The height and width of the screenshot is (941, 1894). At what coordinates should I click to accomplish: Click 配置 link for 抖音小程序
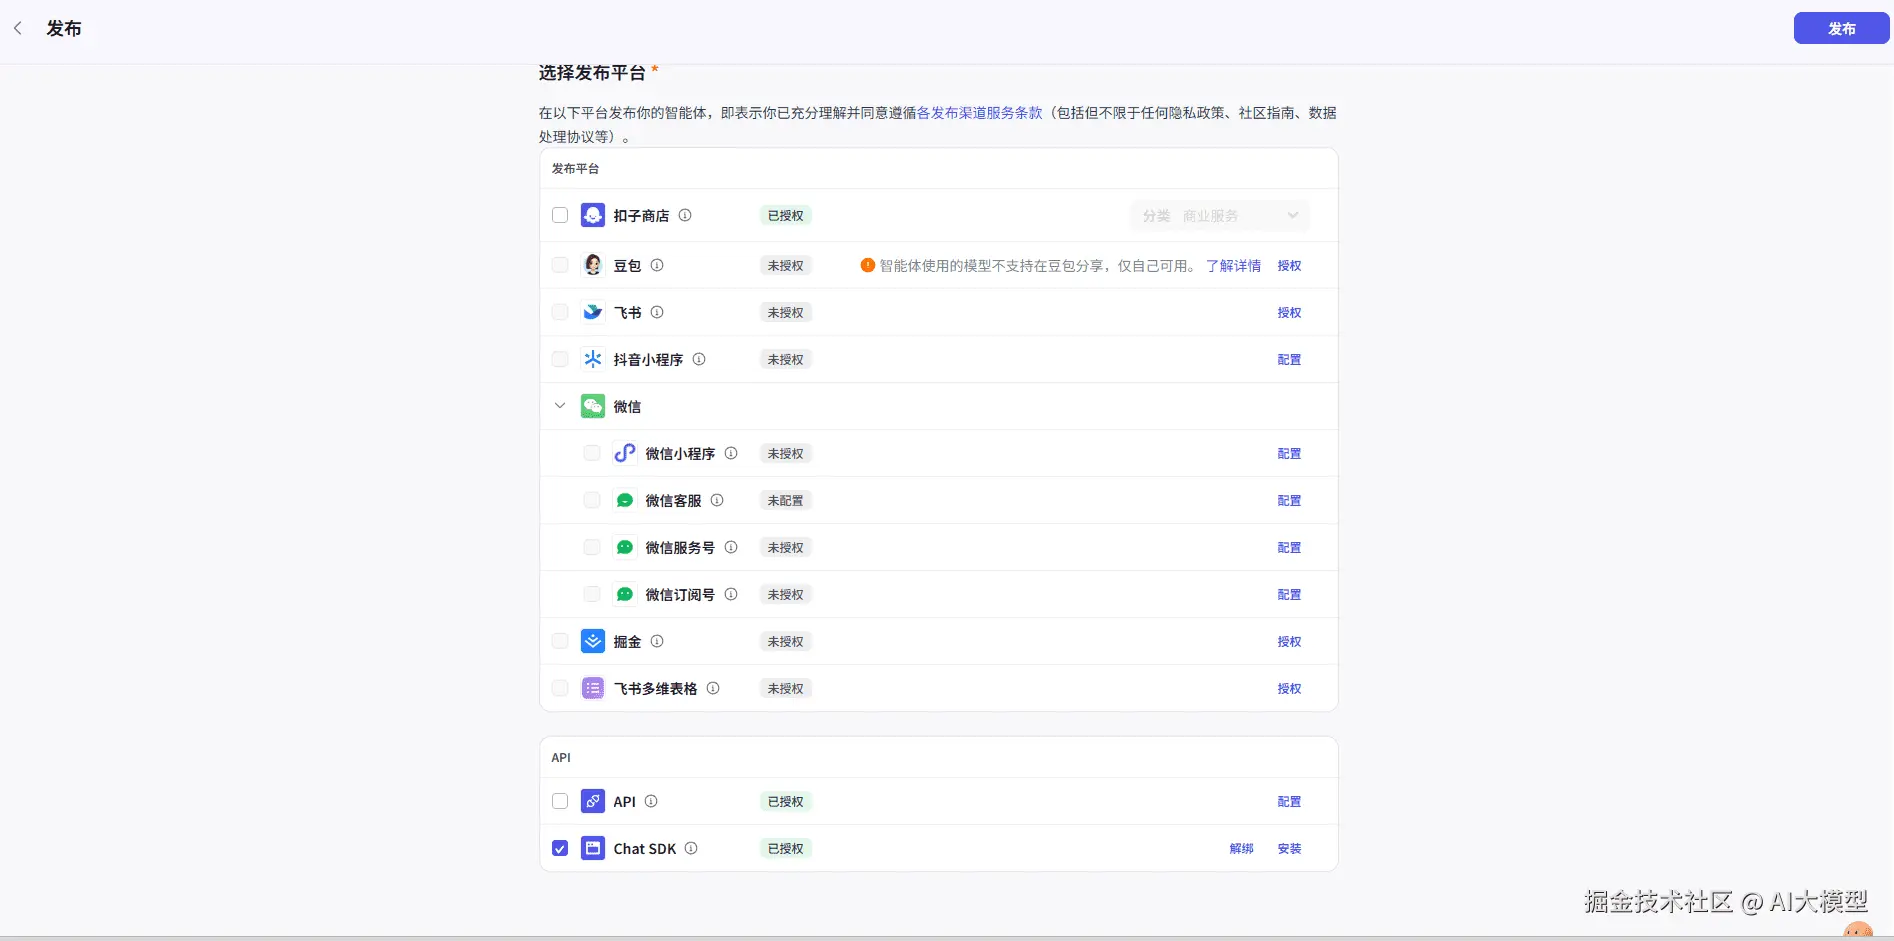click(1289, 360)
